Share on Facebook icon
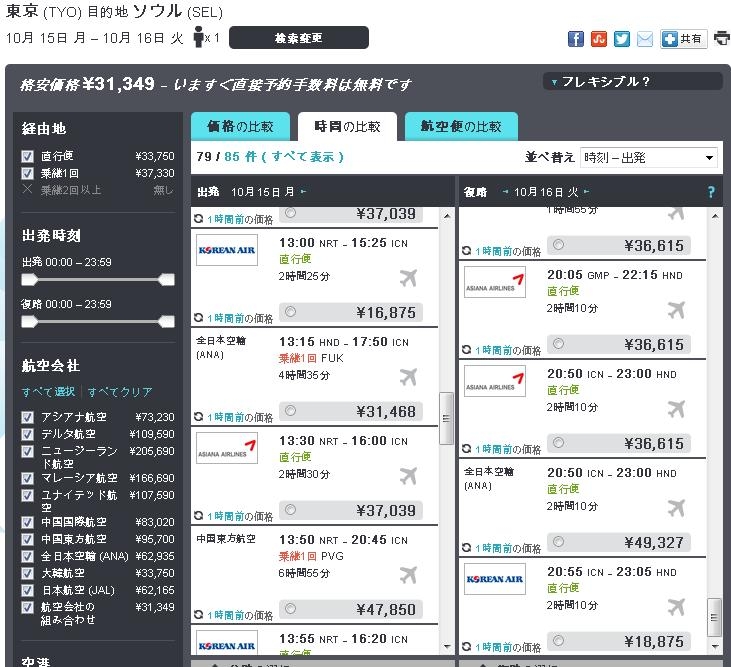The image size is (731, 667). coord(576,39)
